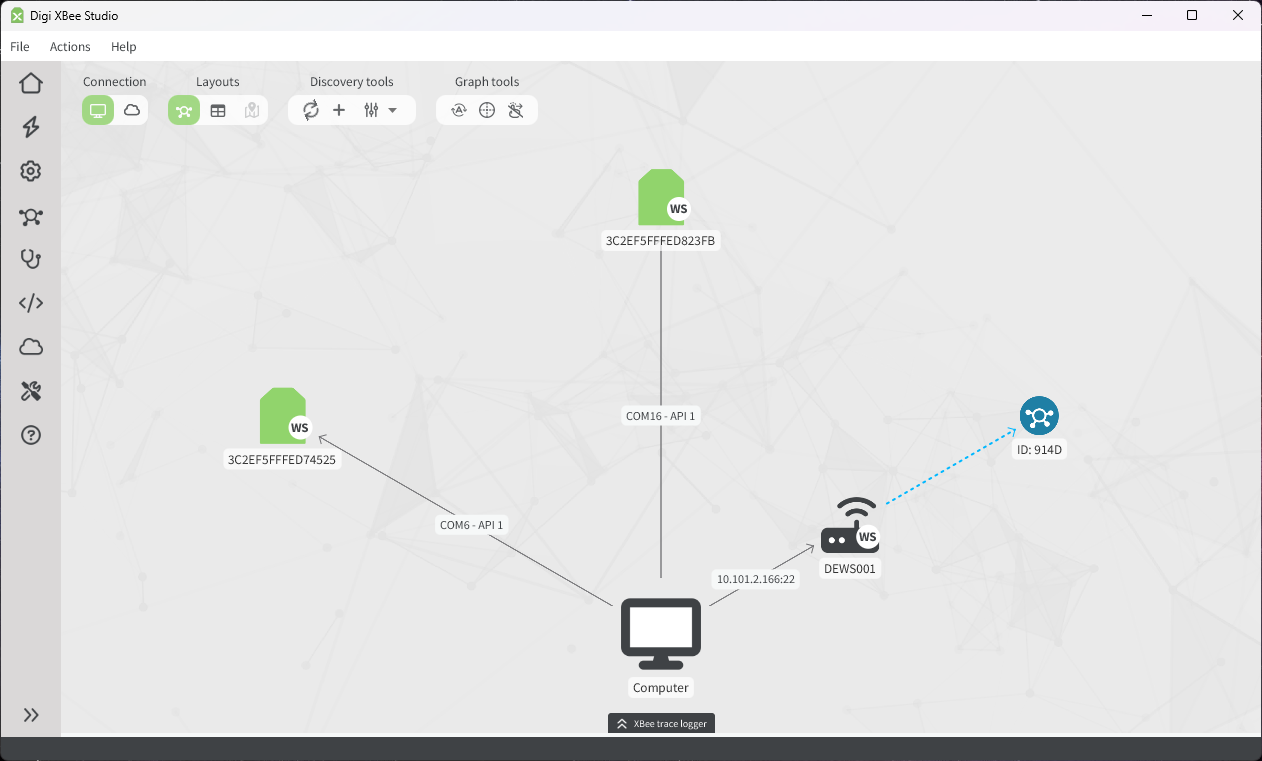This screenshot has width=1262, height=761.
Task: Click the crosshair center graph tool
Action: tap(487, 110)
